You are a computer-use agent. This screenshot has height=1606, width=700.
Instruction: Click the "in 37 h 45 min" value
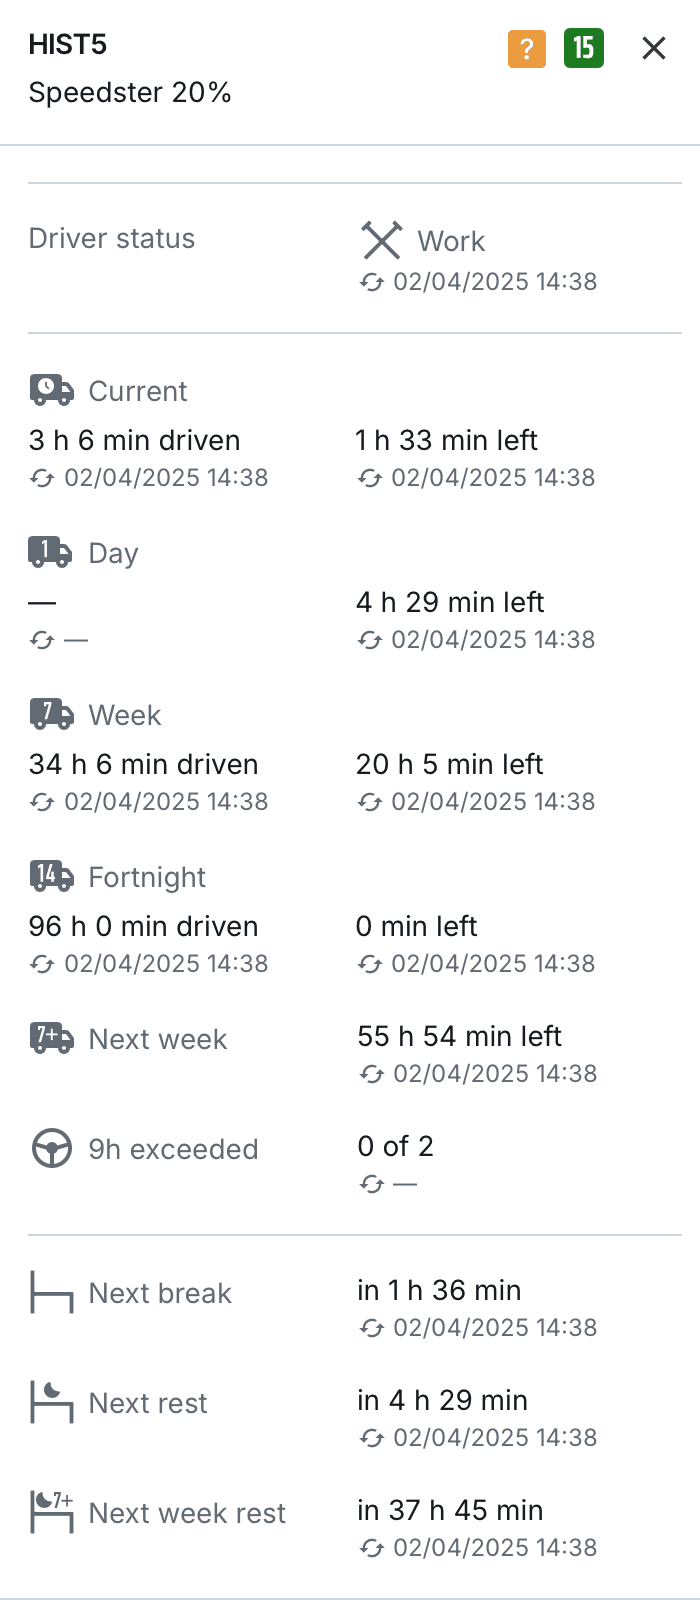point(450,1510)
